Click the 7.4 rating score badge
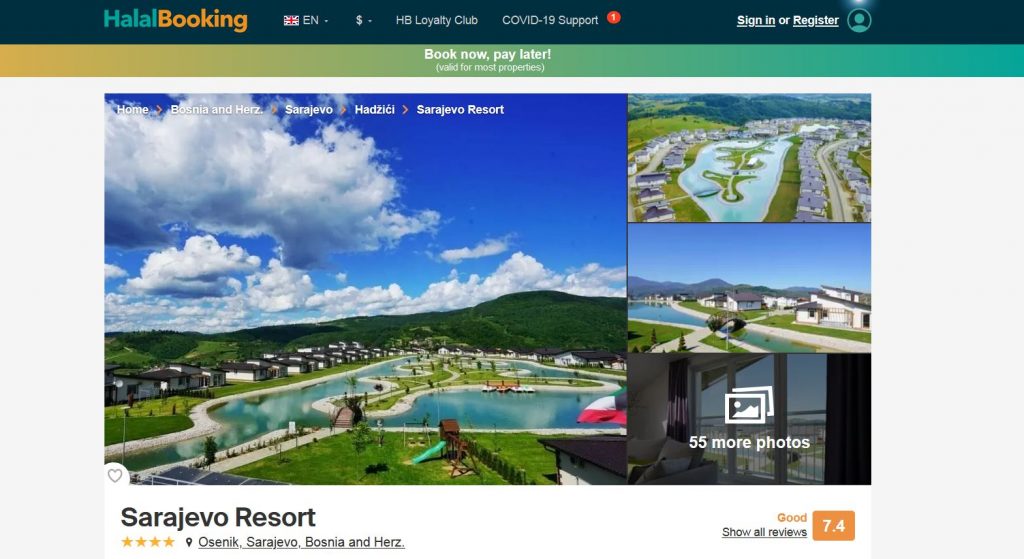 [x=833, y=526]
